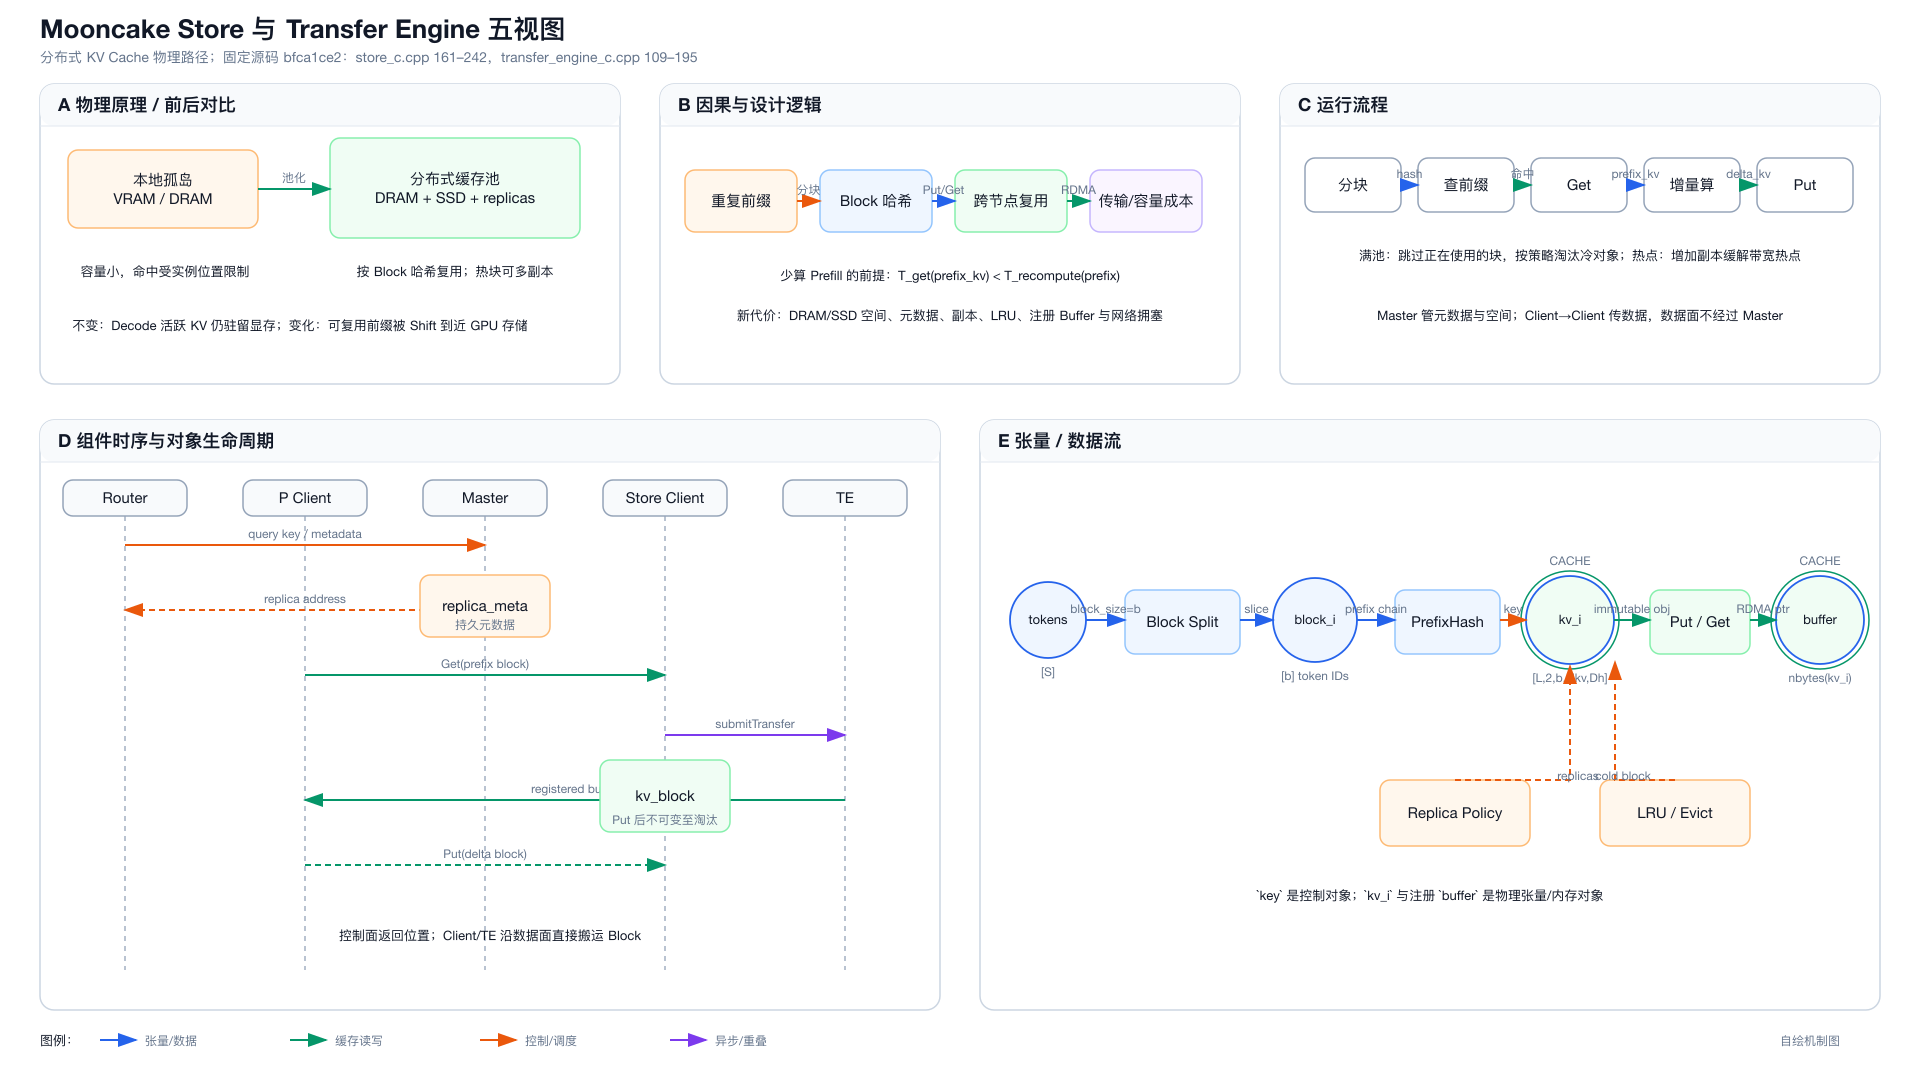Click the text 容量小，命中受实例位置限制
This screenshot has width=1920, height=1080.
click(165, 272)
